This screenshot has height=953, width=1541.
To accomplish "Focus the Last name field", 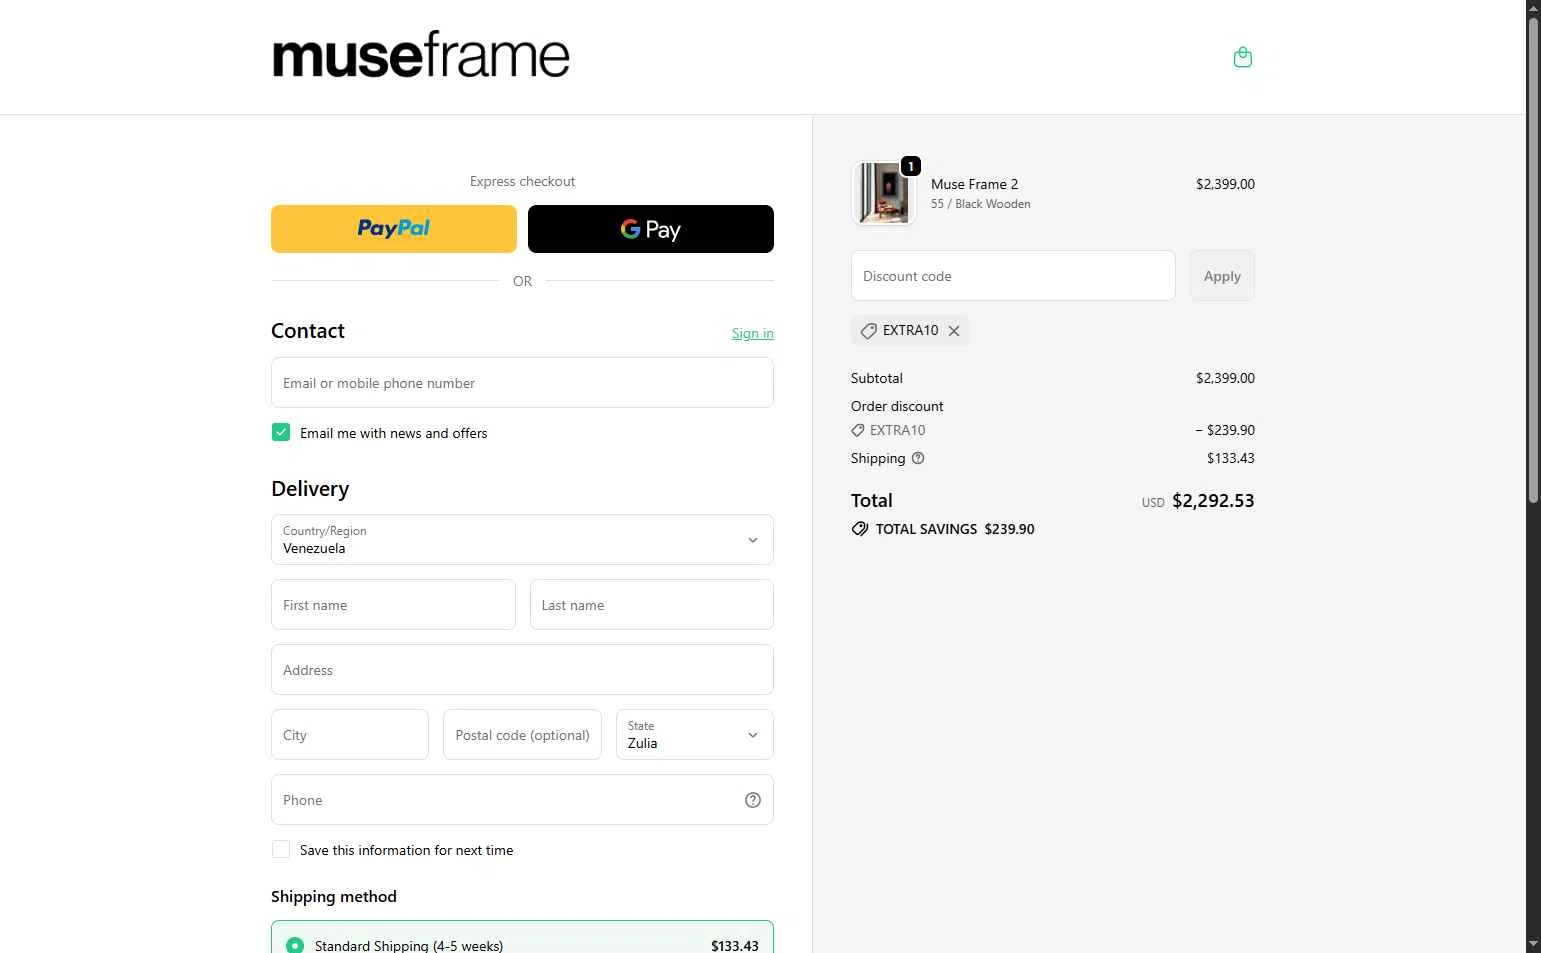I will tap(652, 605).
